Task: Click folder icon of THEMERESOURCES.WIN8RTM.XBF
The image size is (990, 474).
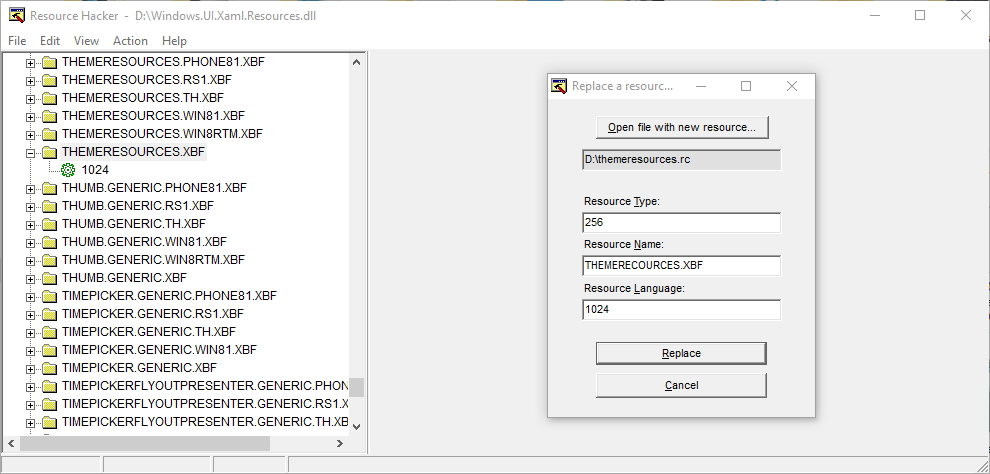Action: tap(49, 134)
